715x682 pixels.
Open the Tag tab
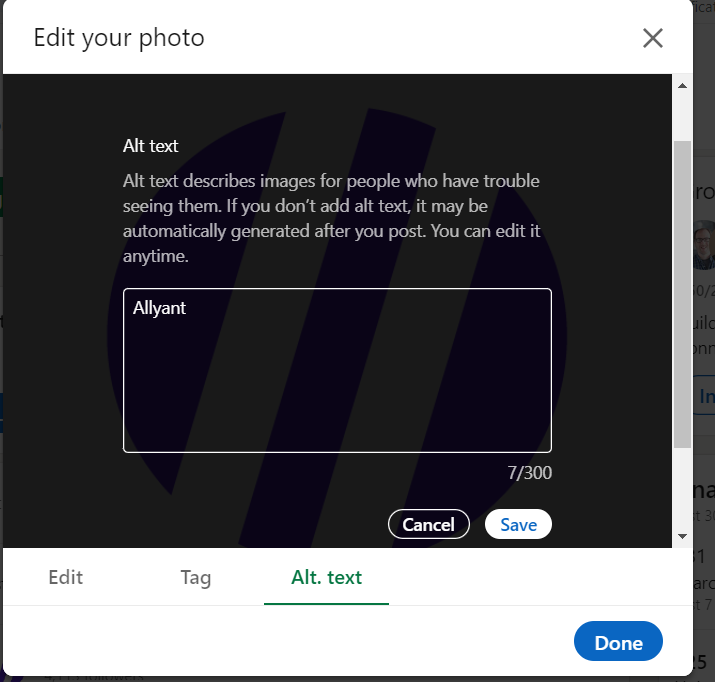(196, 577)
